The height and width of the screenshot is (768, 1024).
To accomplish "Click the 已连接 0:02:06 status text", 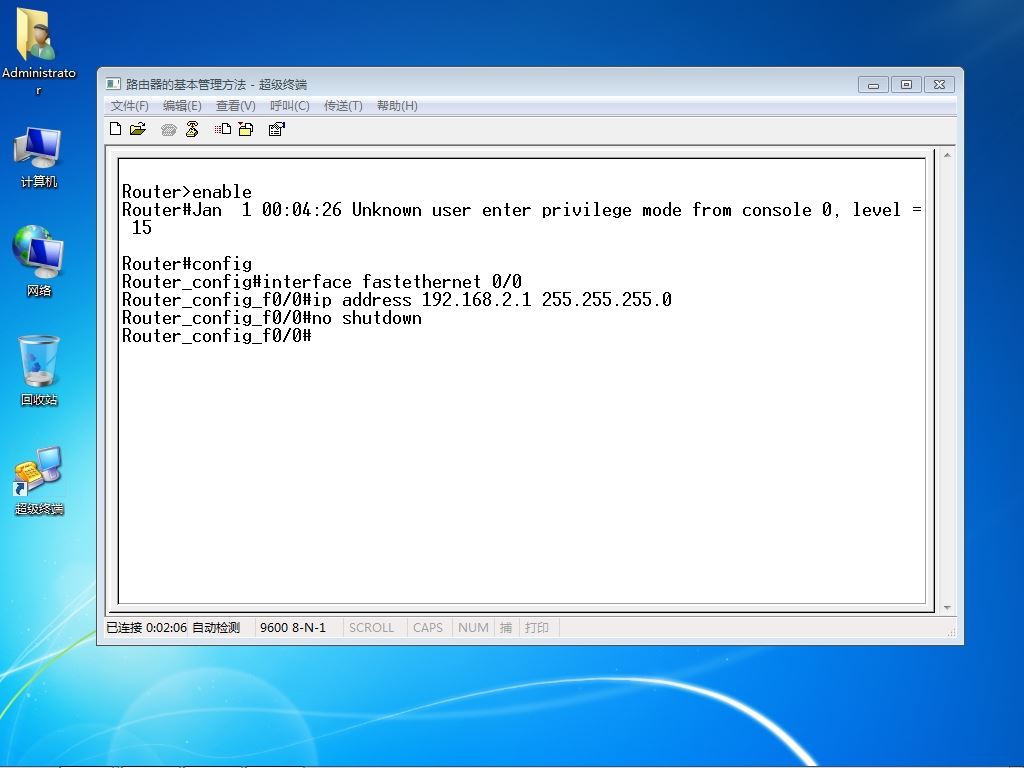I will [x=146, y=628].
